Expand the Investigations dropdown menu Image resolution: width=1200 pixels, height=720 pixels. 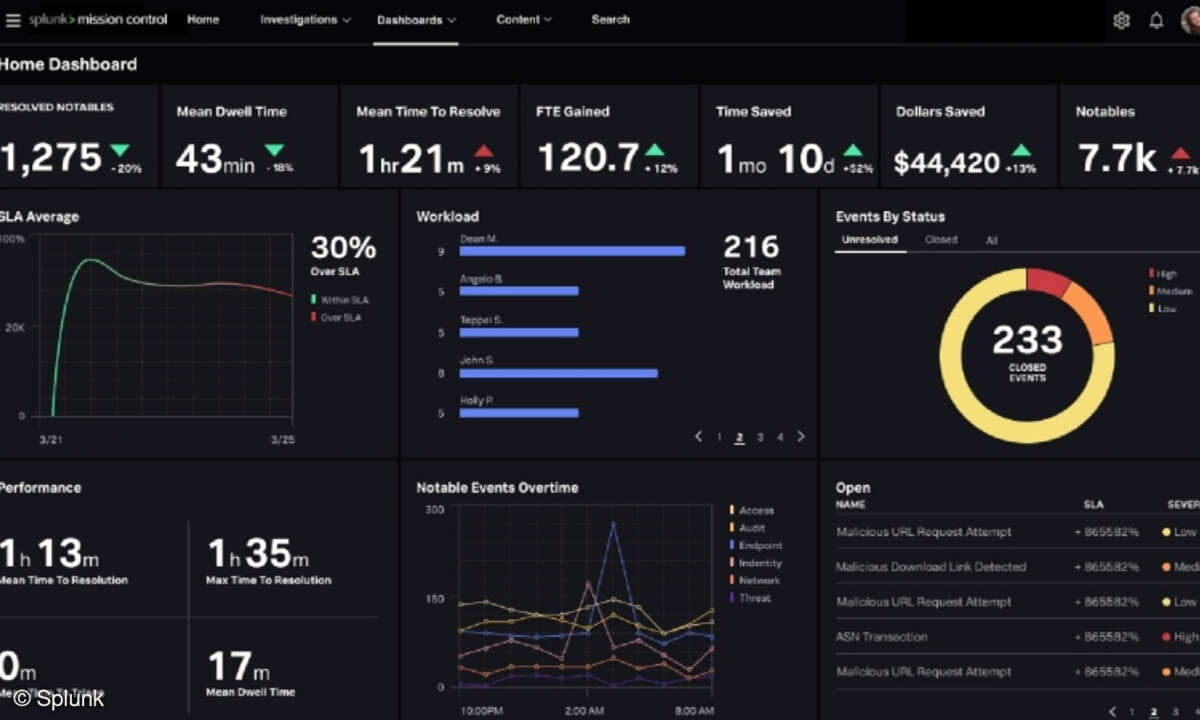click(305, 19)
